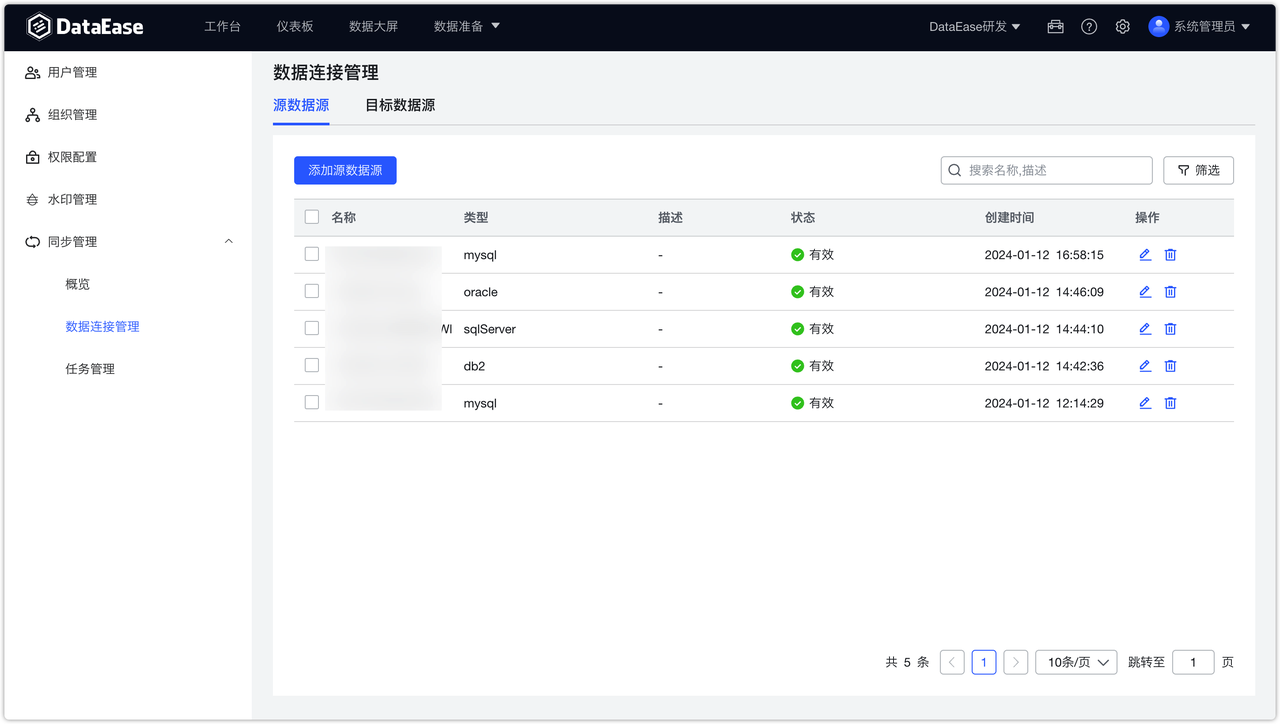Check the box for the db2 row
This screenshot has height=724, width=1280.
click(312, 365)
